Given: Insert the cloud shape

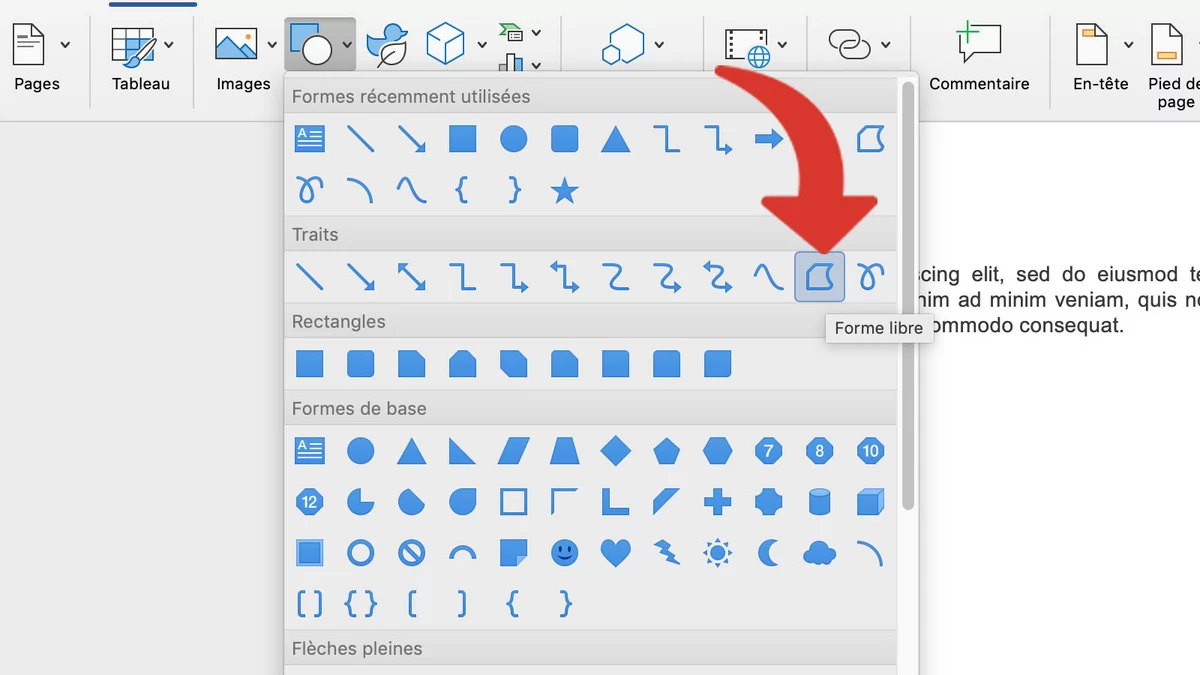Looking at the screenshot, I should [x=819, y=552].
